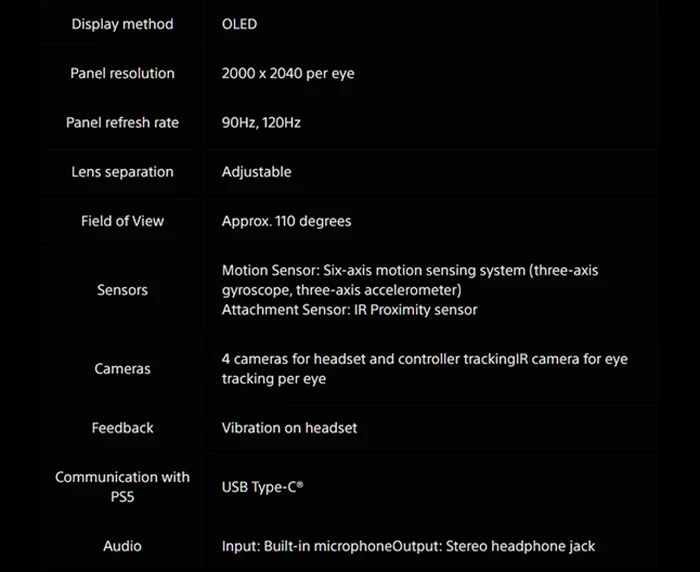Select the Approx. 110 degrees value
The width and height of the screenshot is (700, 572).
pos(287,221)
